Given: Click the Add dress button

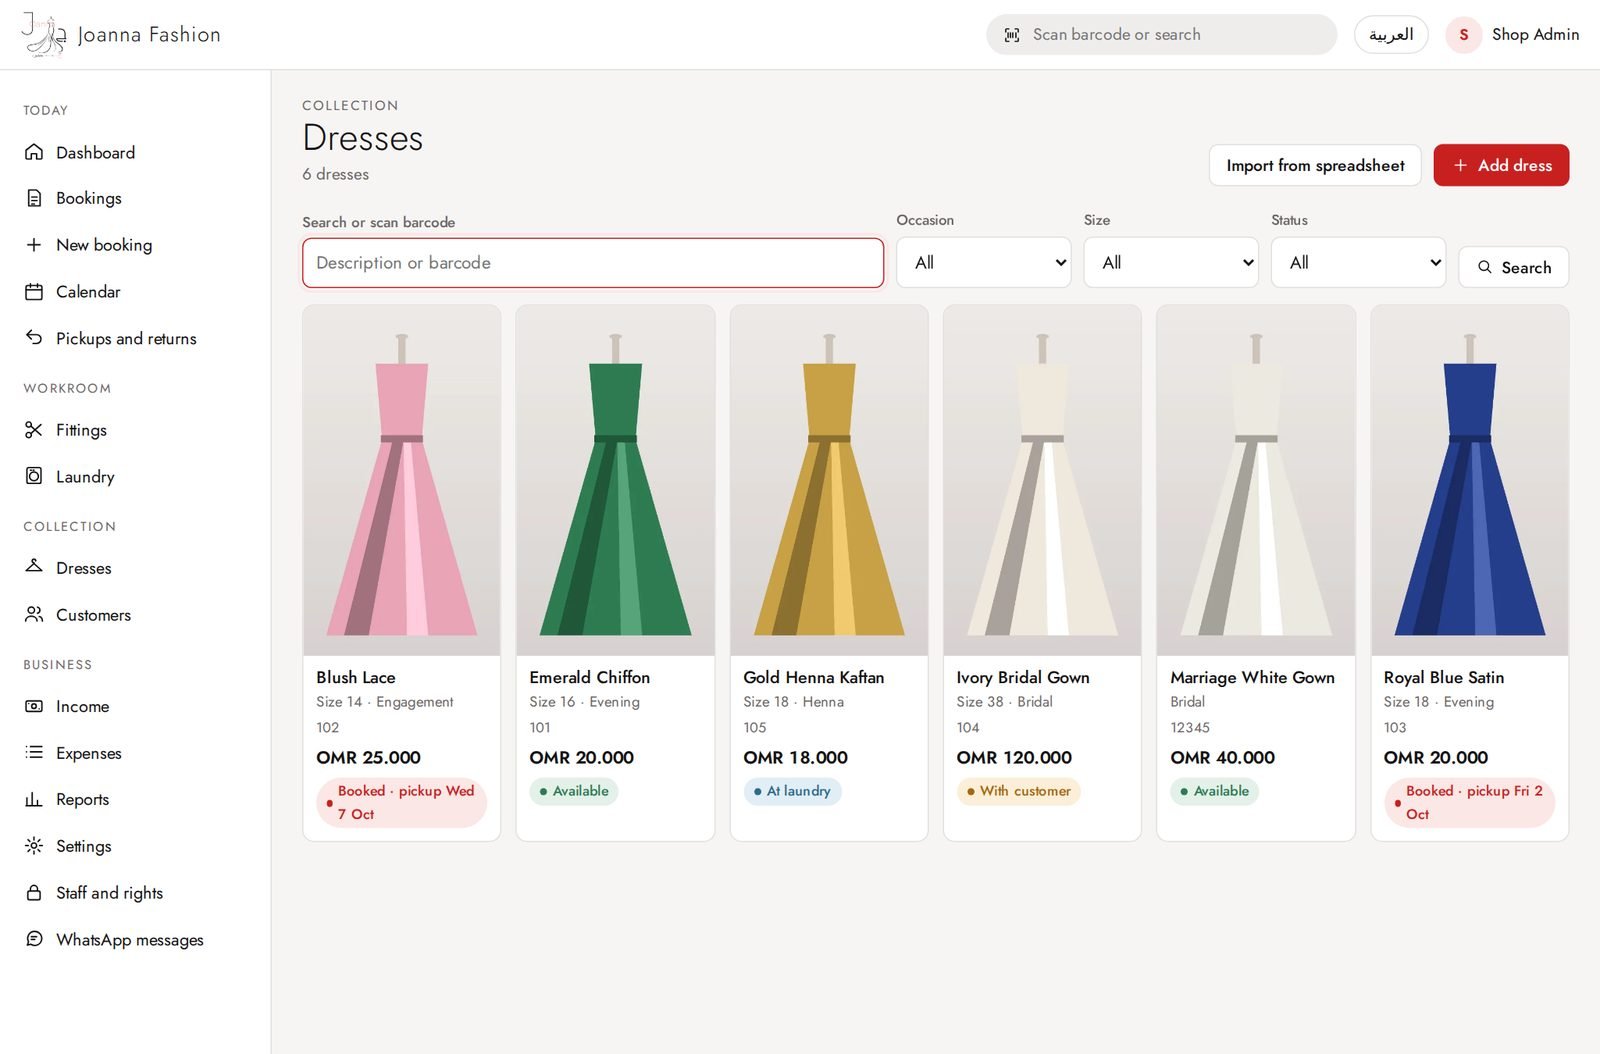Looking at the screenshot, I should (x=1501, y=165).
